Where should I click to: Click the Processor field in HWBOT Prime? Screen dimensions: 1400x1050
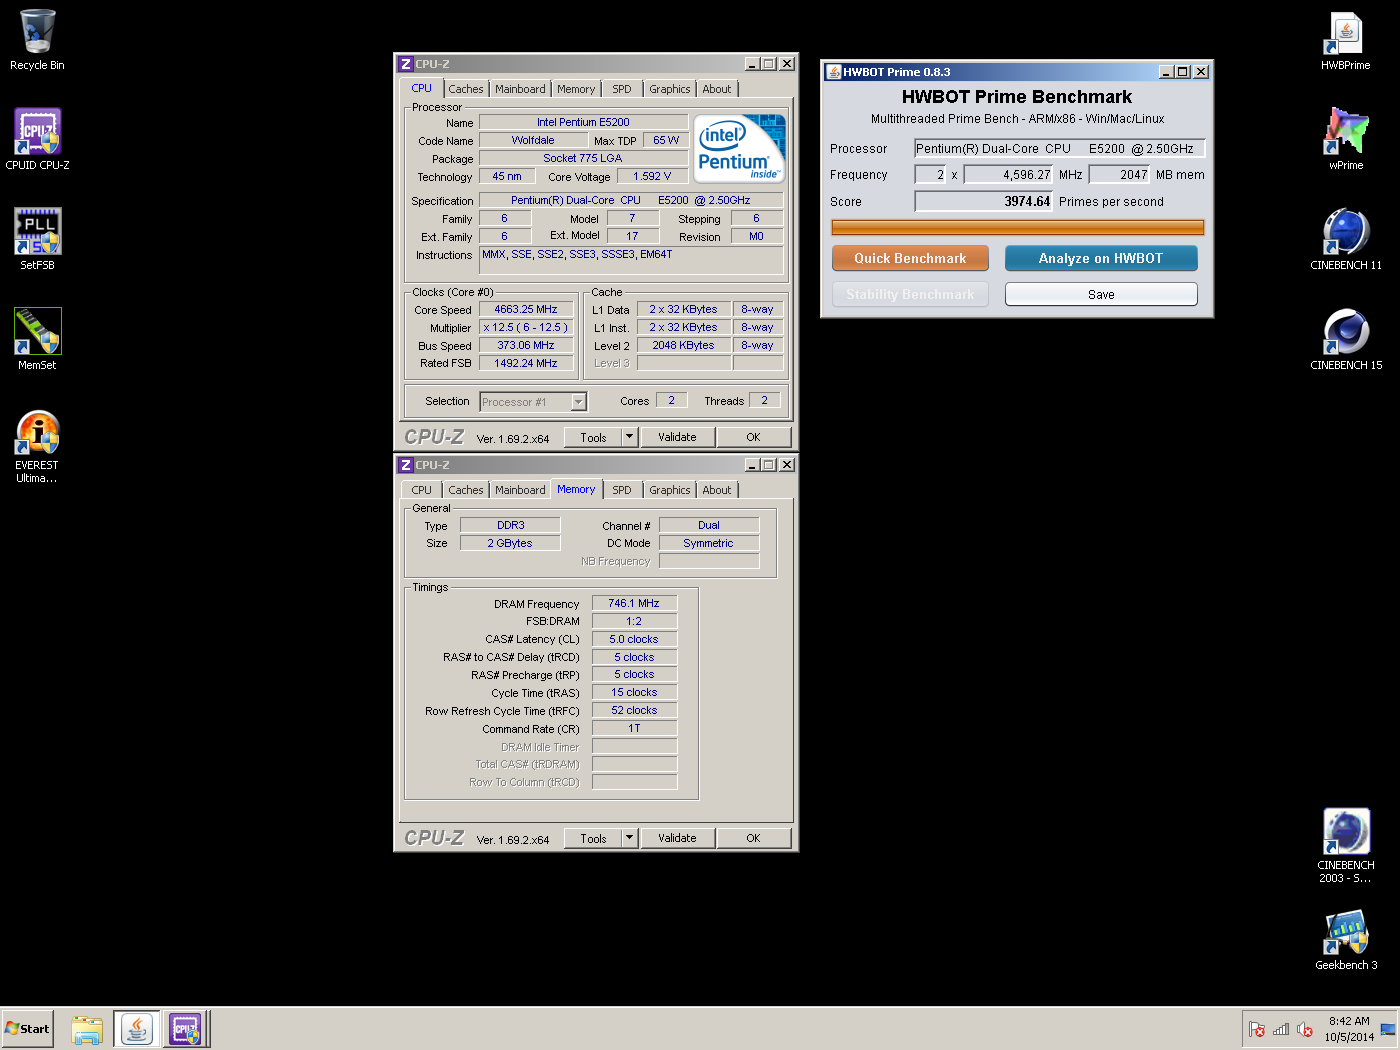(1060, 148)
